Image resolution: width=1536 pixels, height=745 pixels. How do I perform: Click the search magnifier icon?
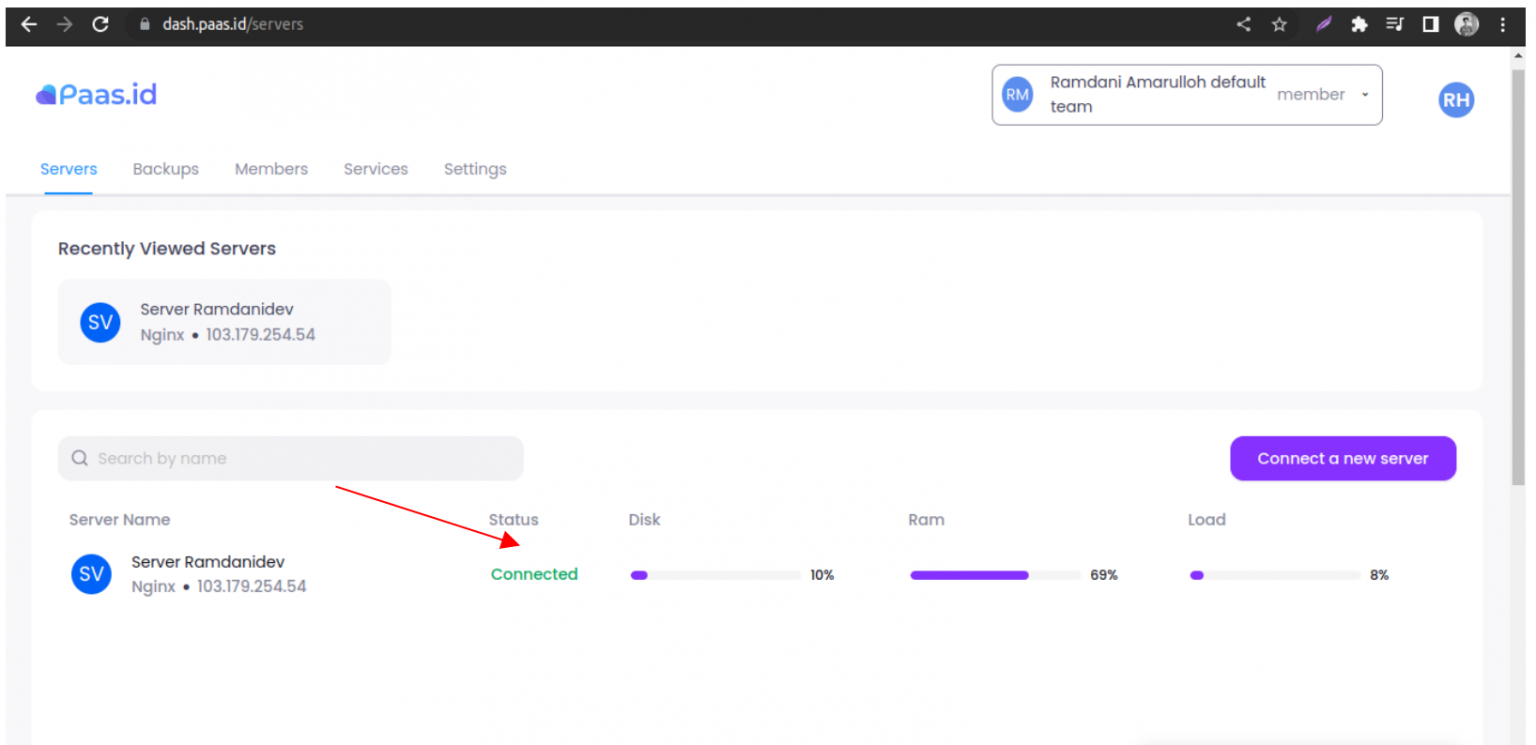(79, 458)
